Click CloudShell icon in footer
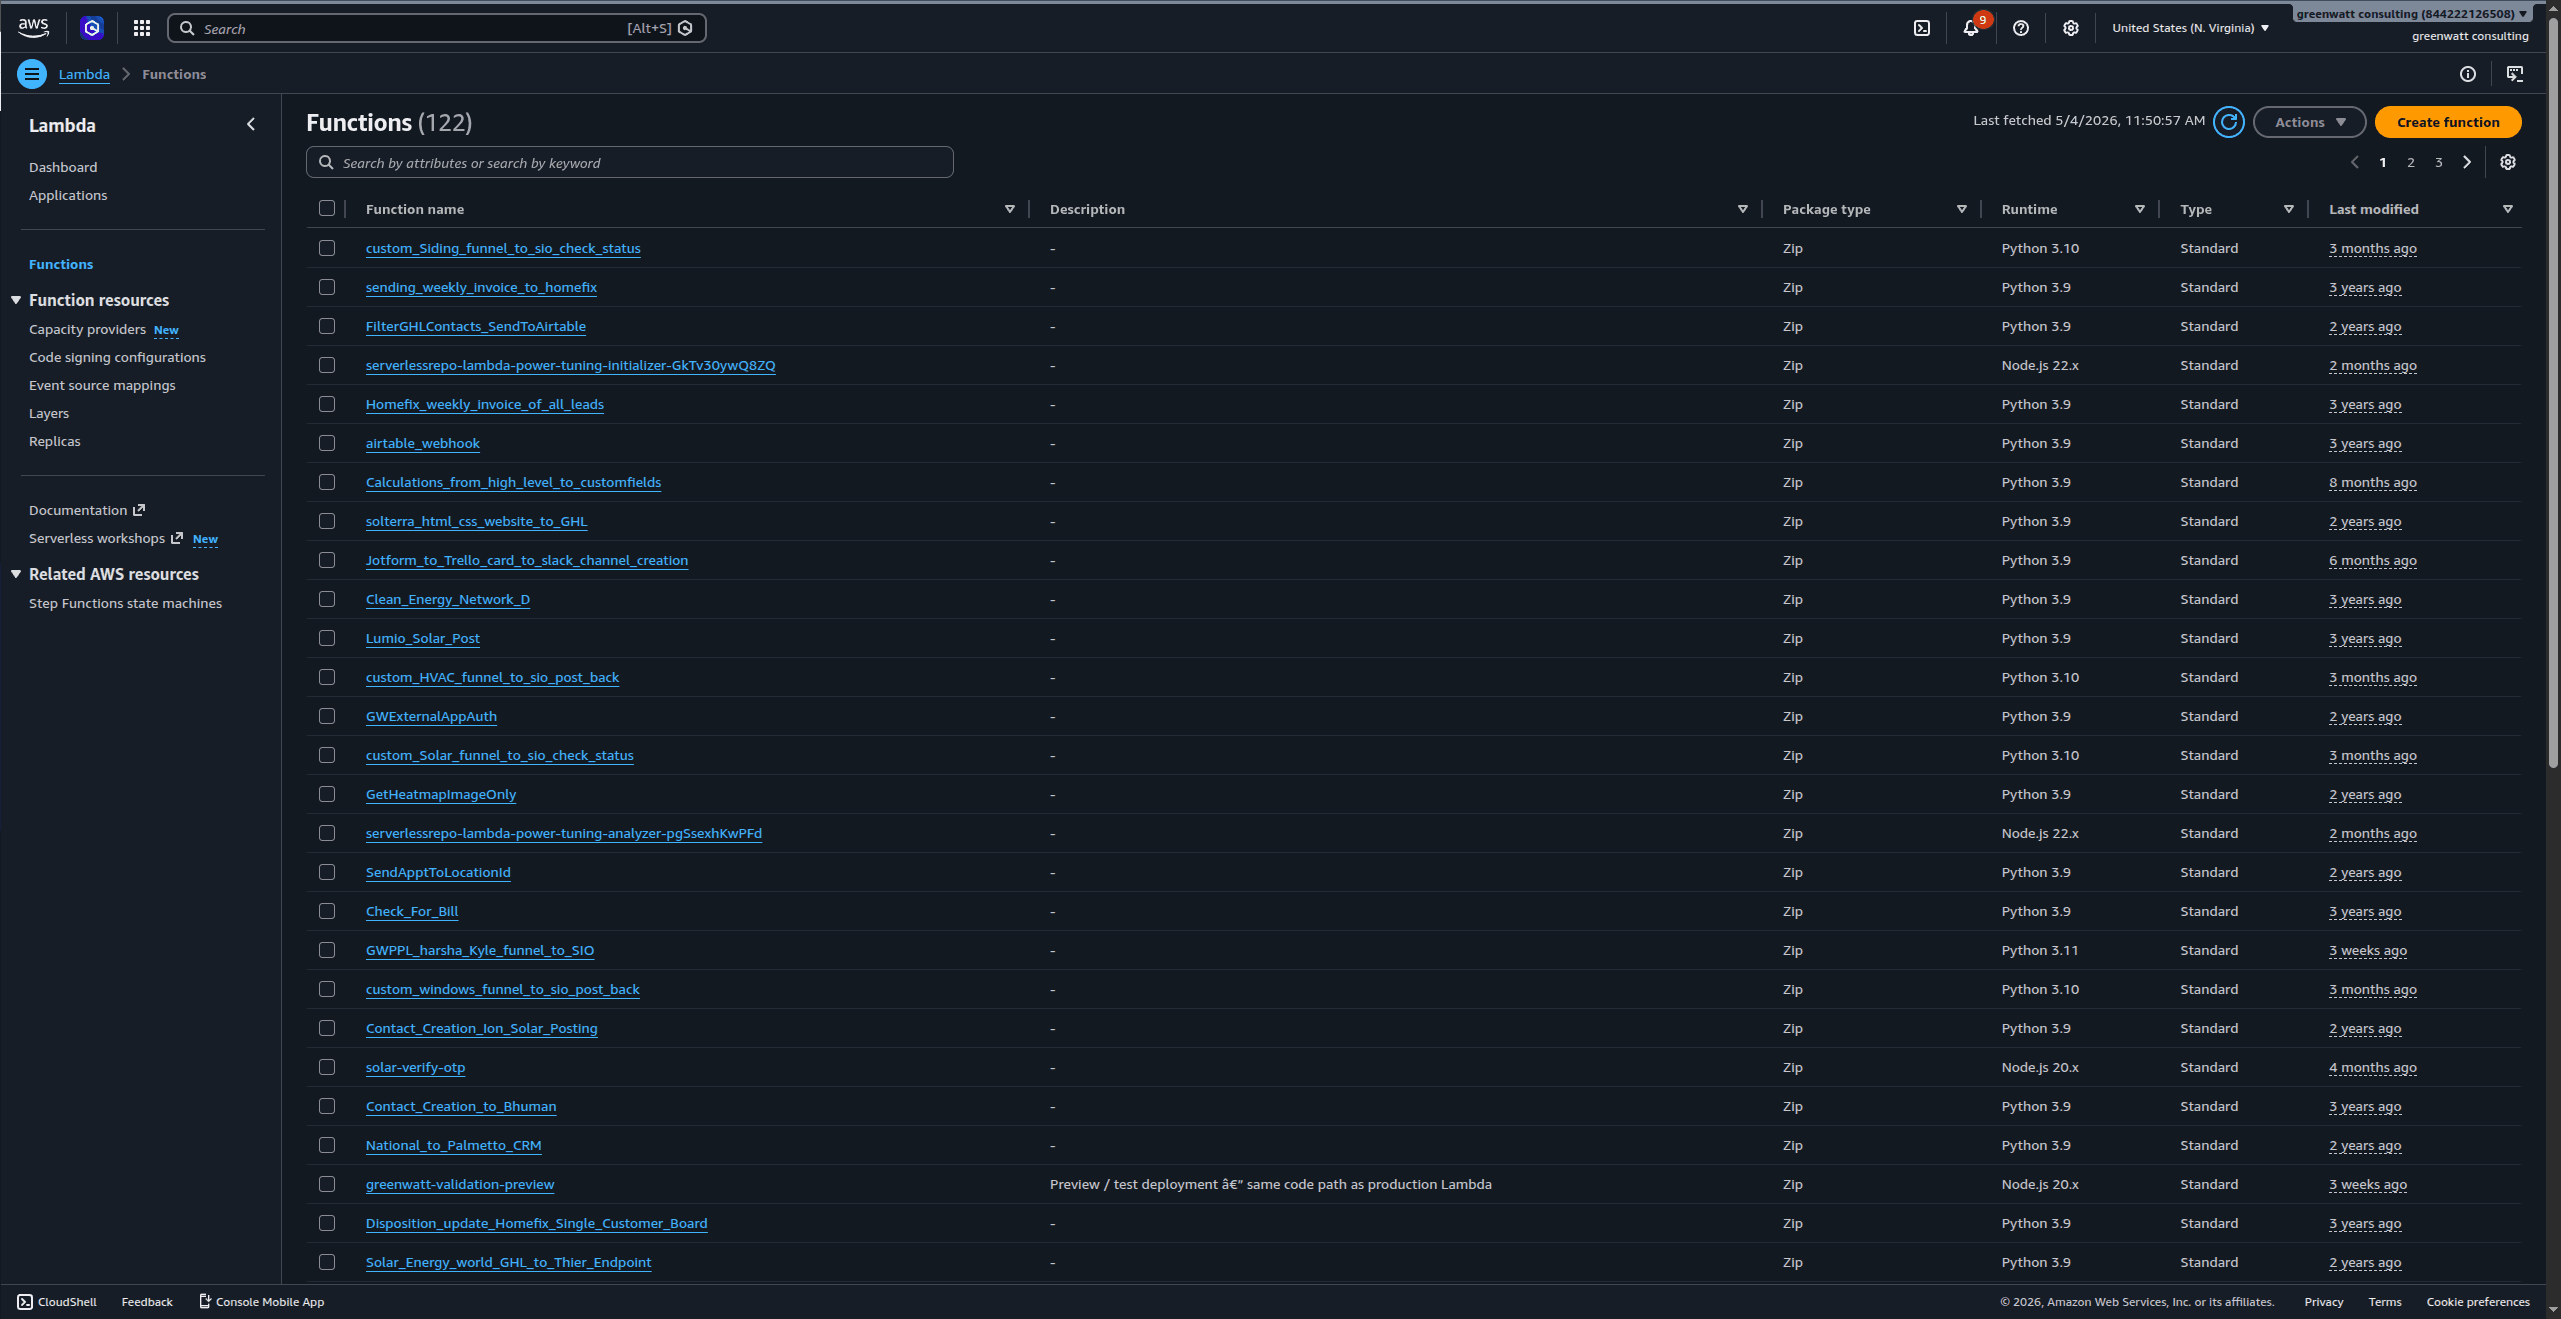Viewport: 2561px width, 1319px height. [25, 1302]
